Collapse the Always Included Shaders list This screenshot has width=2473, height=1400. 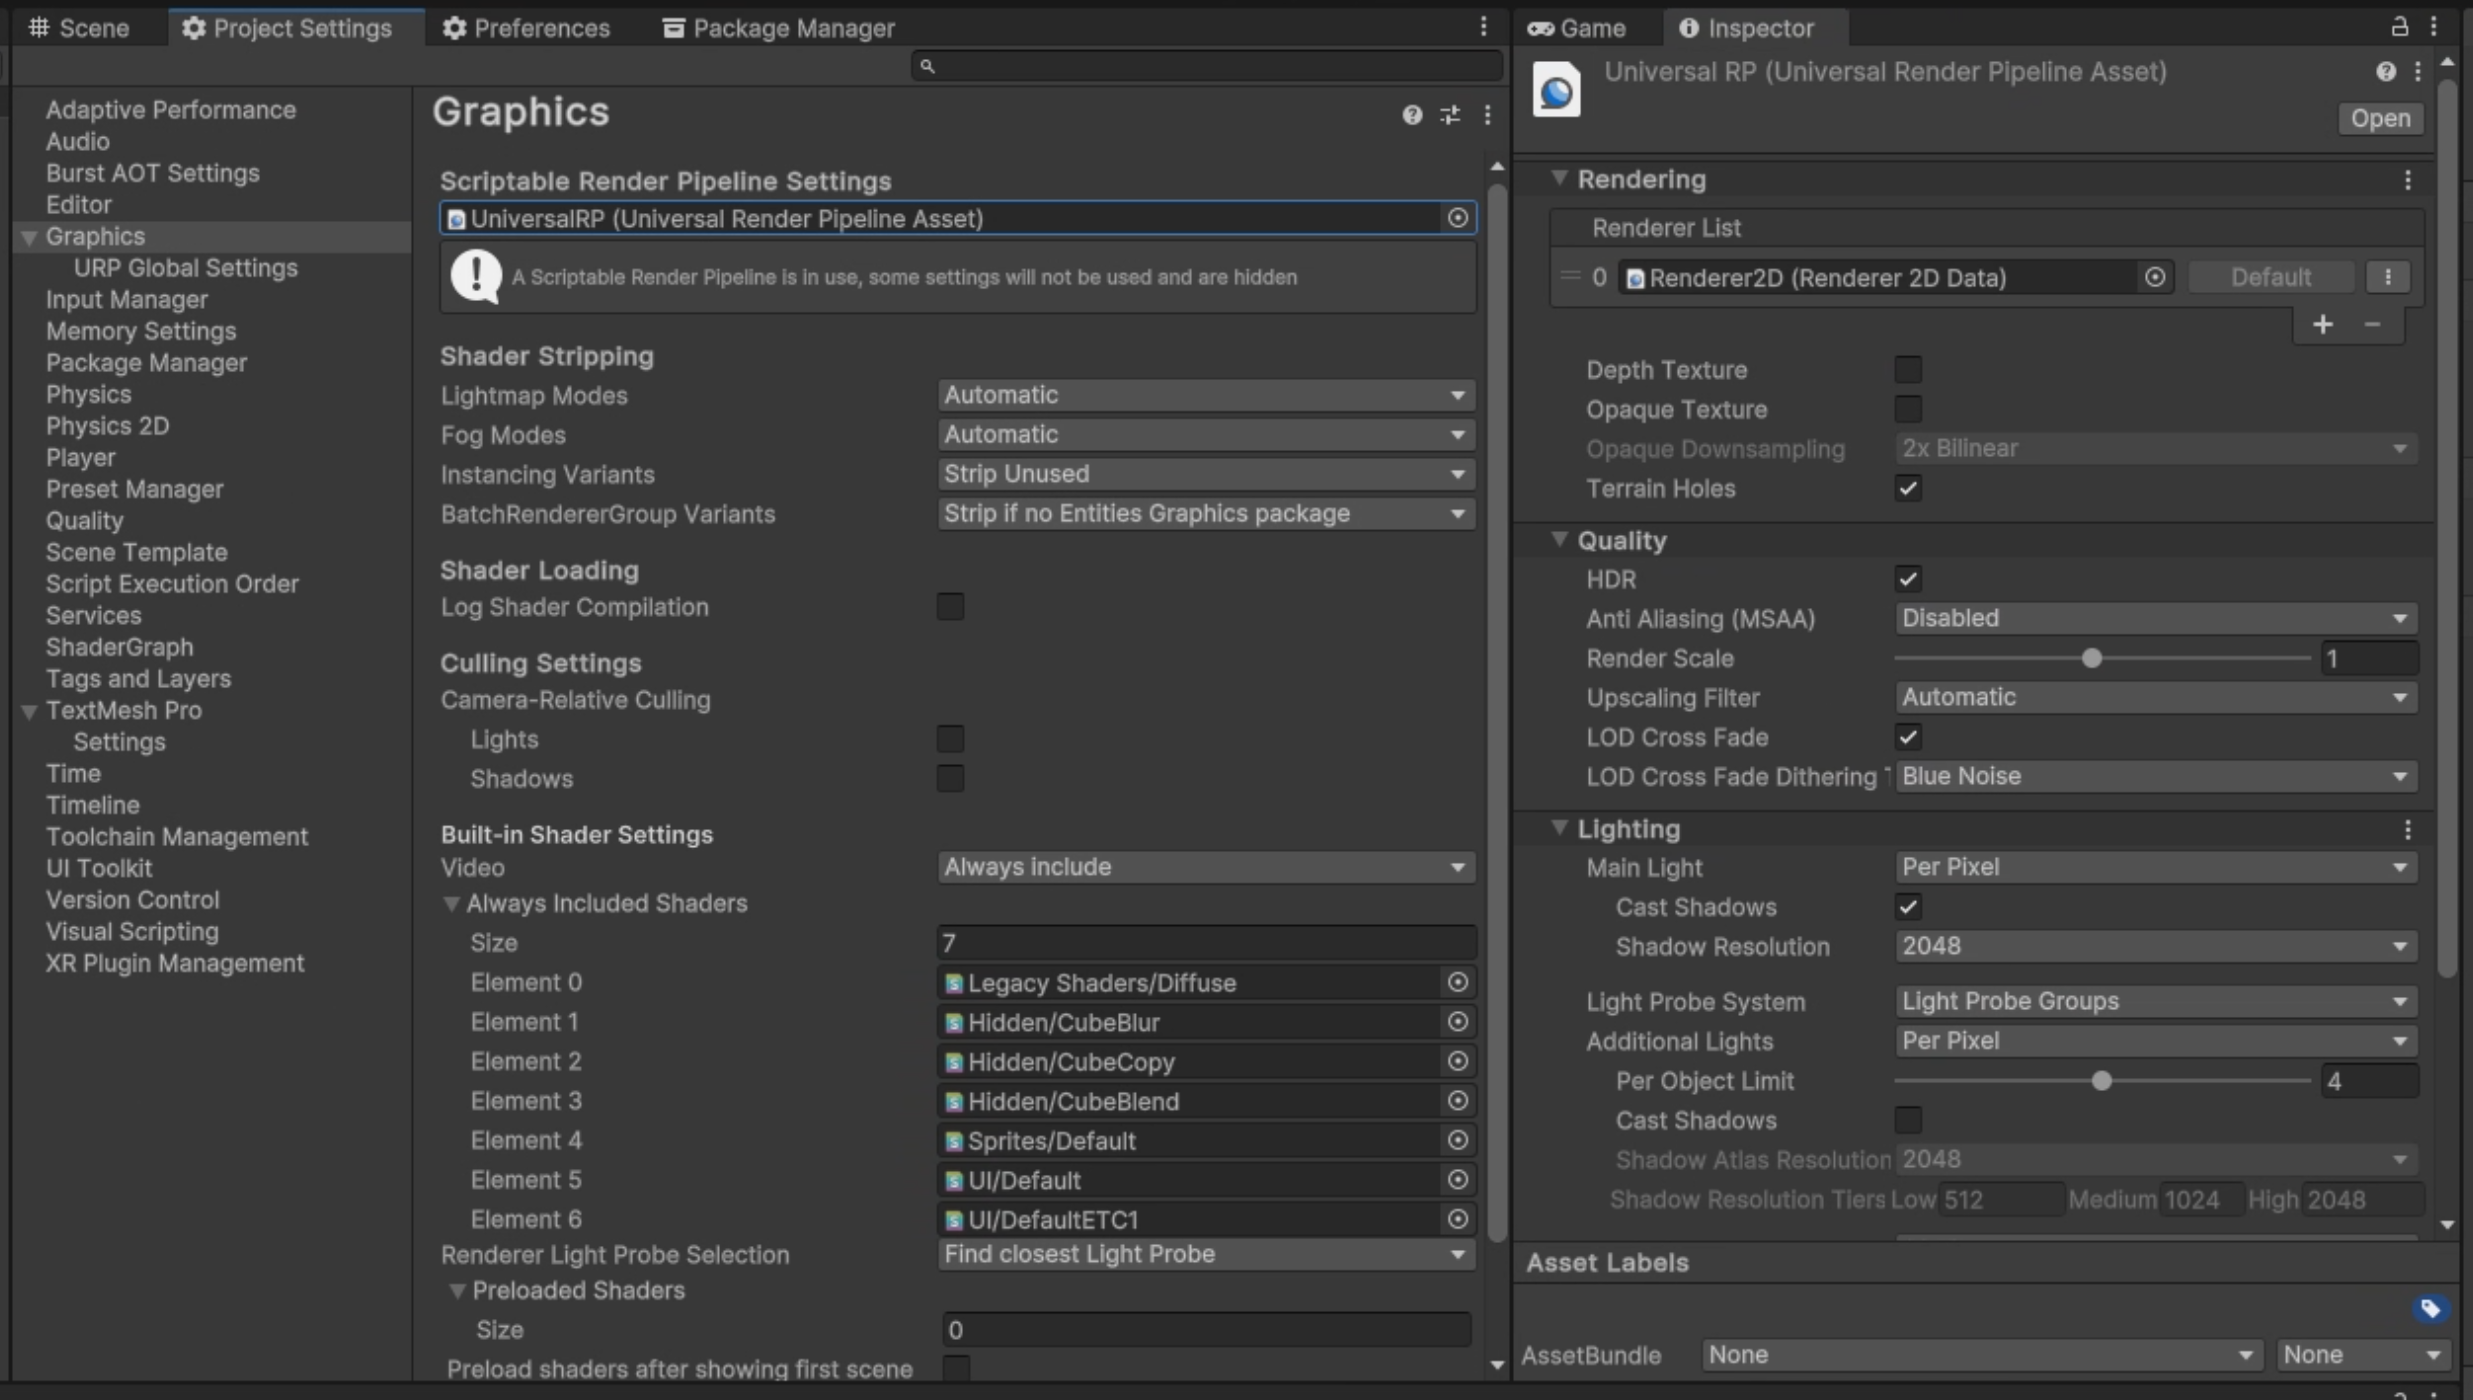452,904
